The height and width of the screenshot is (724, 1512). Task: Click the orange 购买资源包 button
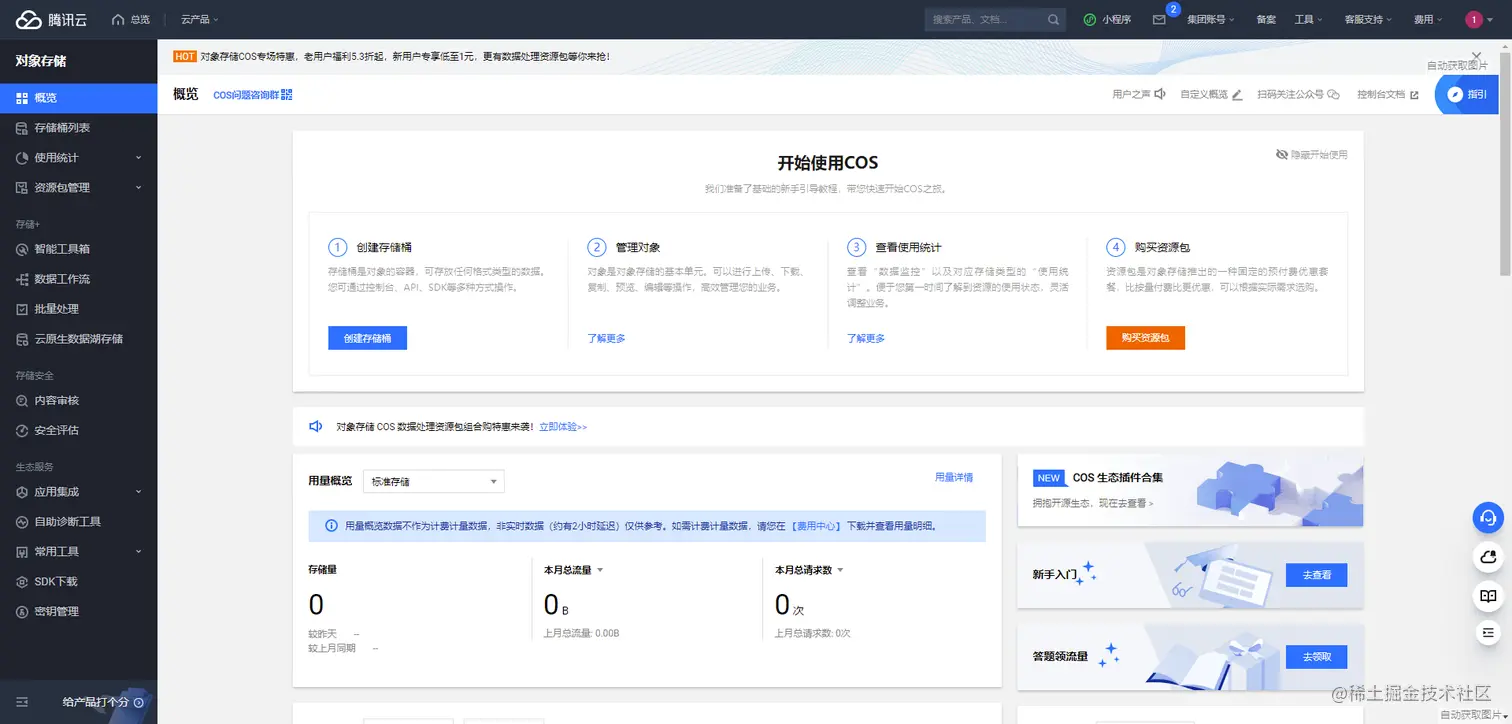(1145, 338)
